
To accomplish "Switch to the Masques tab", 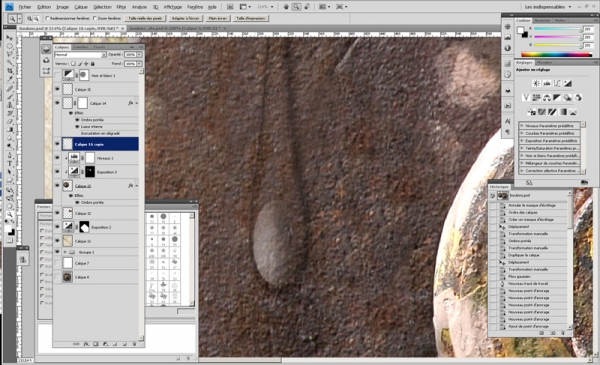I will [x=544, y=62].
